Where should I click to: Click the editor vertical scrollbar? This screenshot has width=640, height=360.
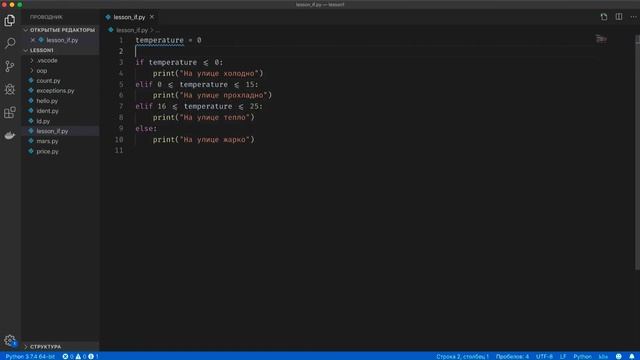click(x=637, y=152)
